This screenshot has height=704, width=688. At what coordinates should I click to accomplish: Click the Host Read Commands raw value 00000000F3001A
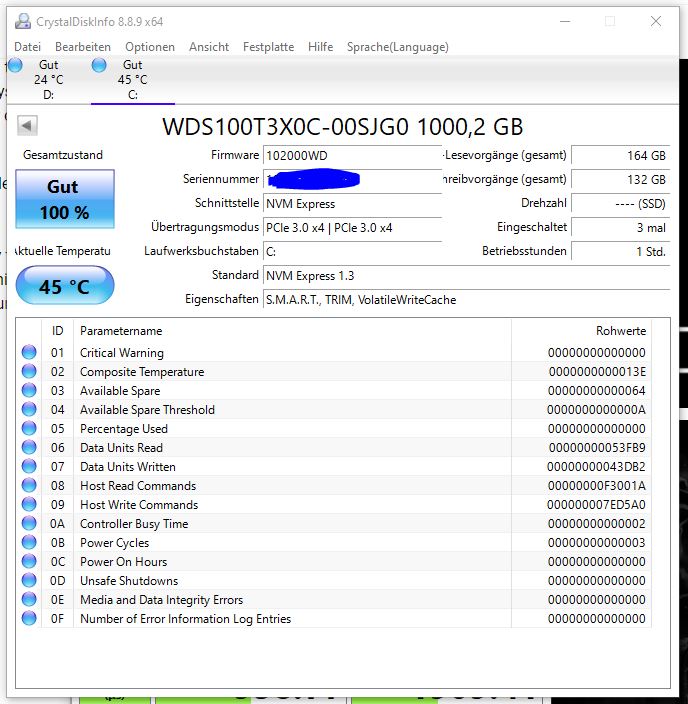(x=597, y=486)
